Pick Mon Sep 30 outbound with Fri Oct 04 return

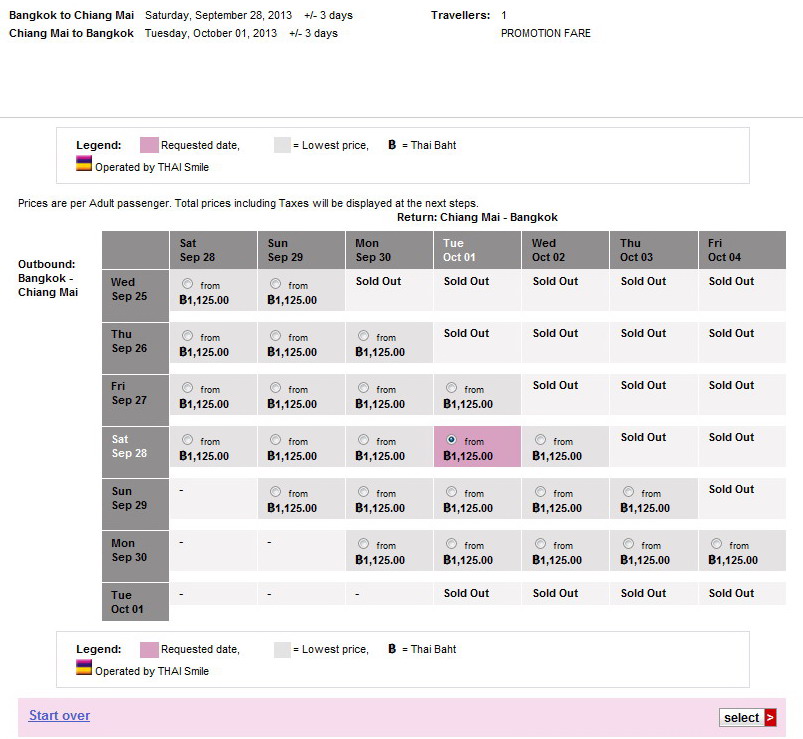point(716,544)
